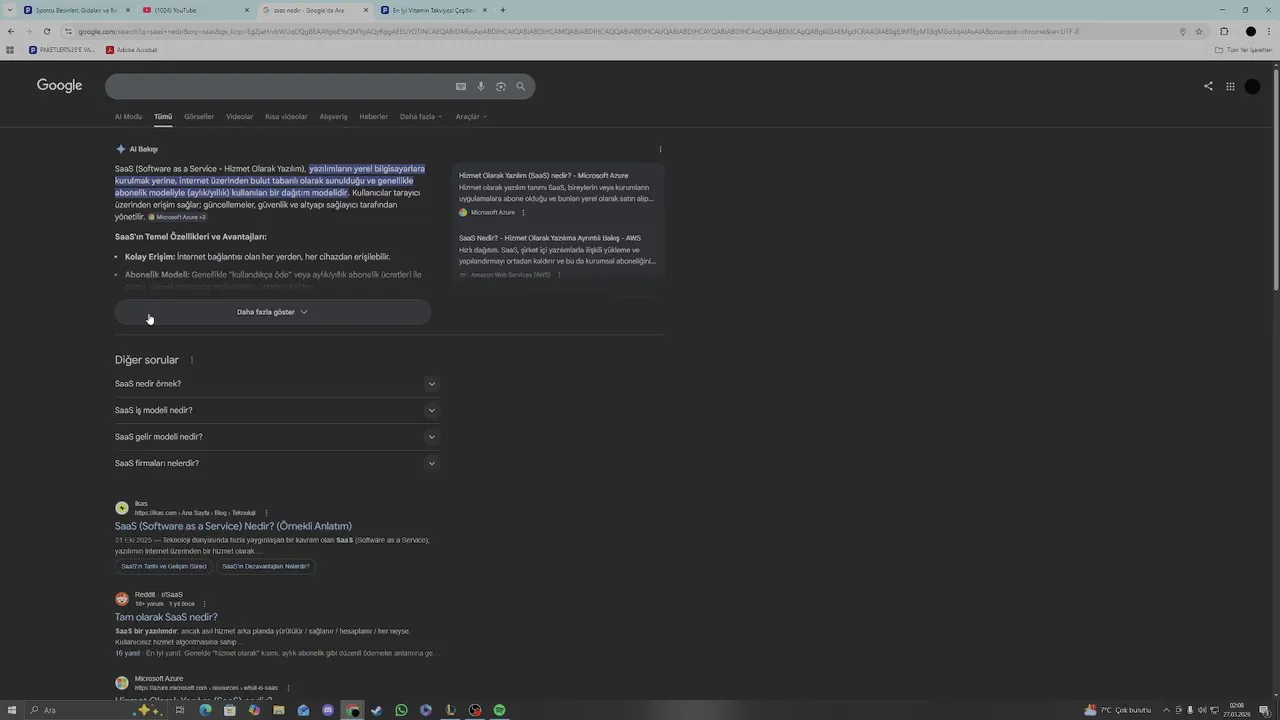Open a new browser tab
Viewport: 1280px width, 720px height.
pos(502,10)
